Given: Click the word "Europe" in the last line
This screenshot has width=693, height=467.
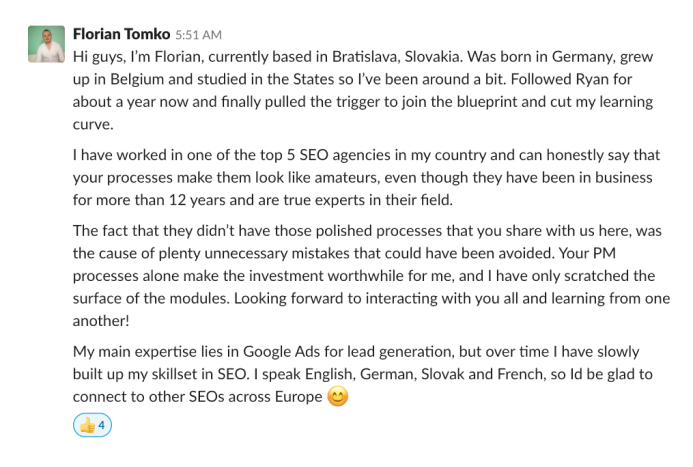Looking at the screenshot, I should (297, 397).
